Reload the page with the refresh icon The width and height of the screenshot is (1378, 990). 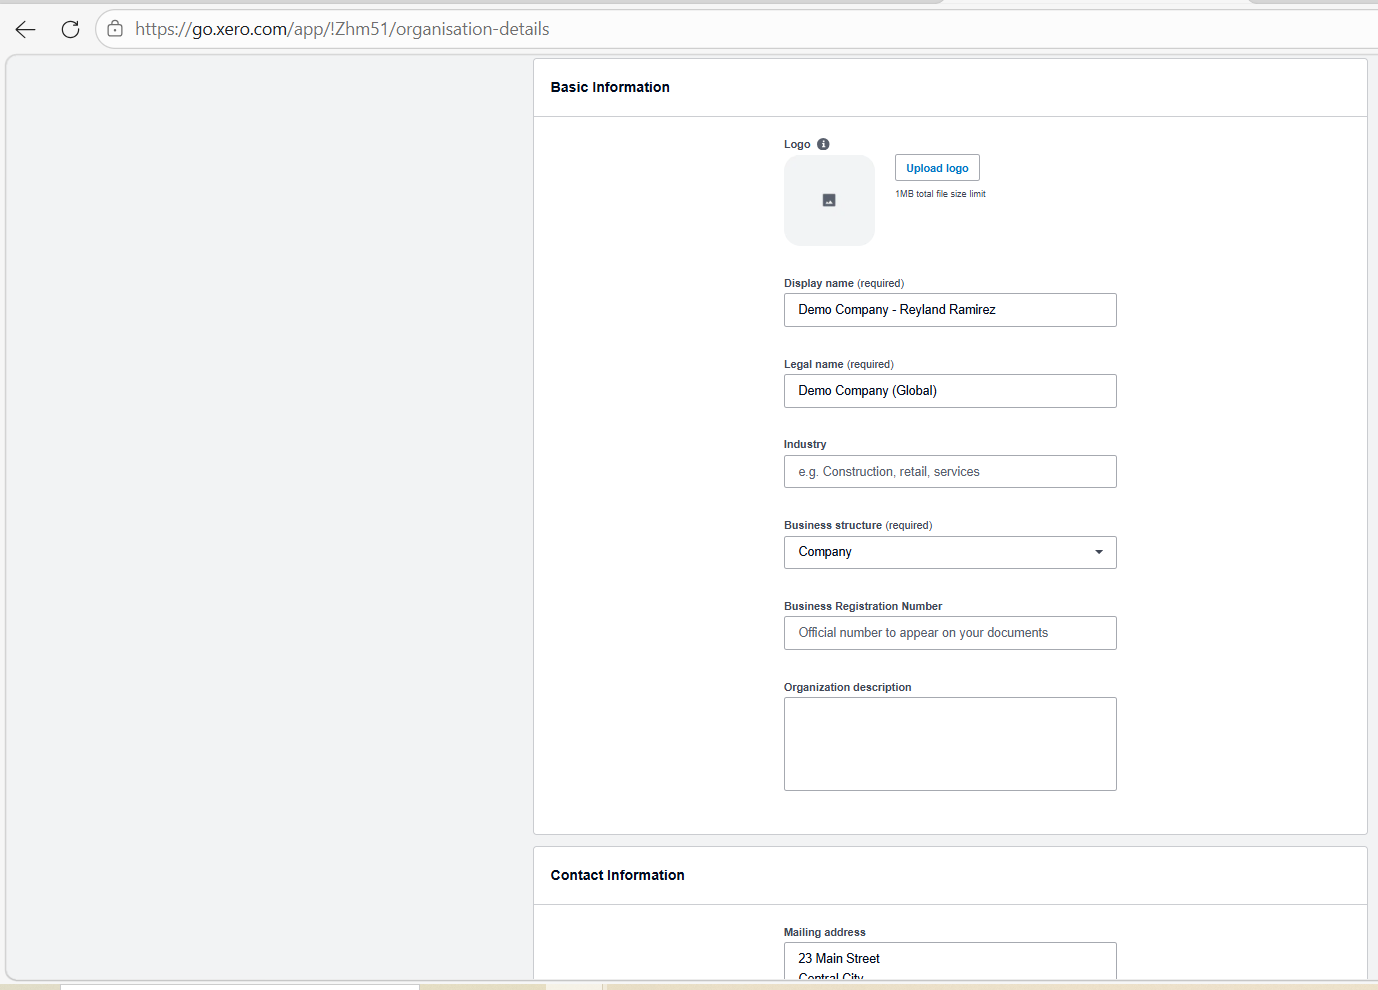70,29
